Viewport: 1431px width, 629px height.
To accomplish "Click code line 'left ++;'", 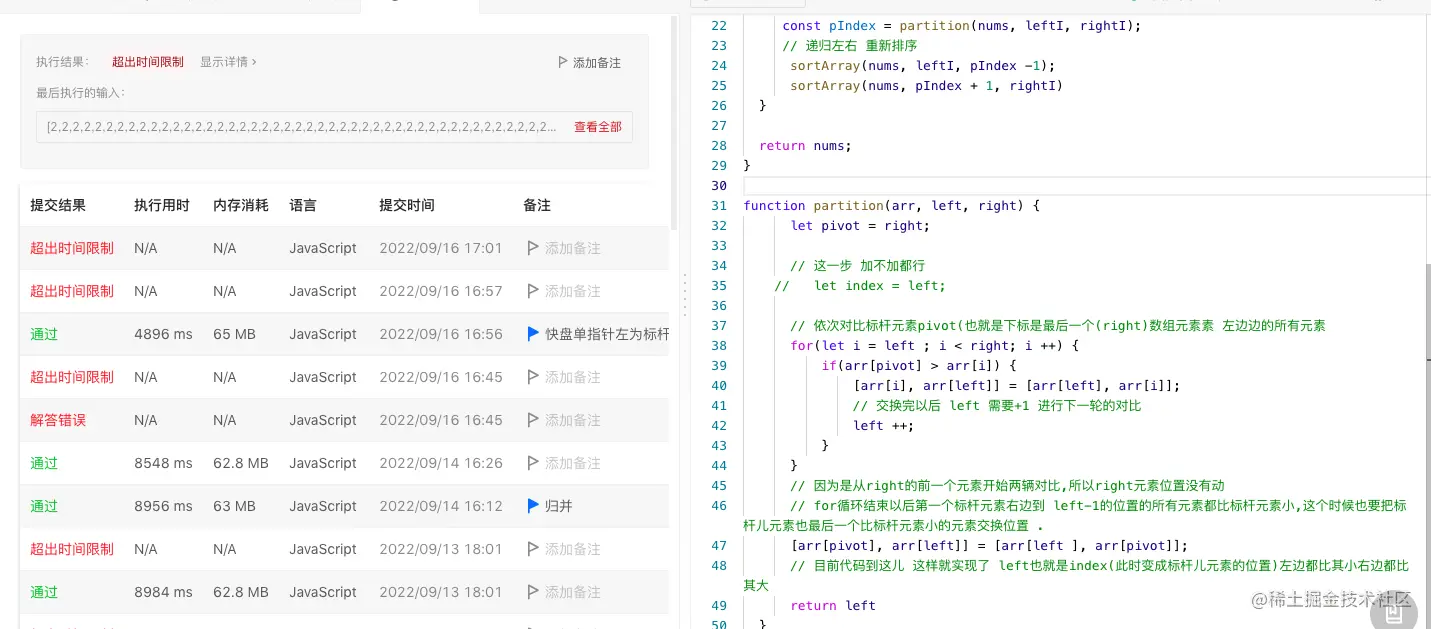I will (883, 425).
